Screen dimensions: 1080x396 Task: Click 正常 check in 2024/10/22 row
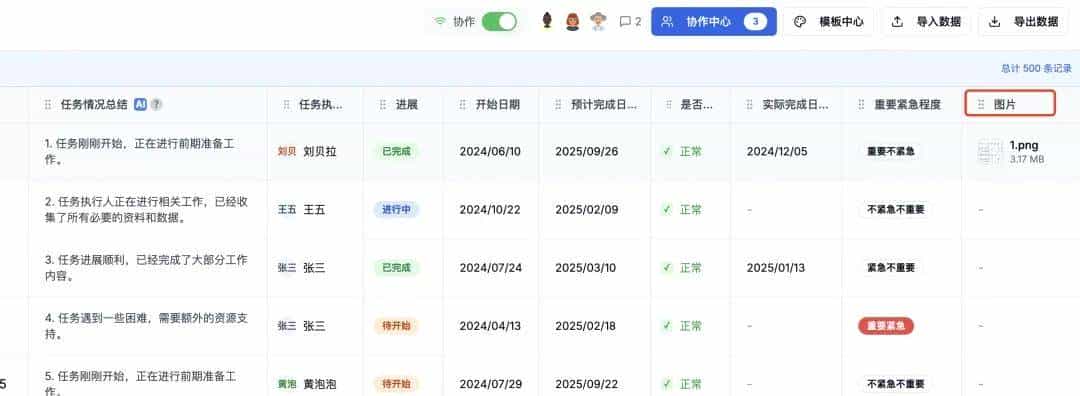tap(682, 209)
